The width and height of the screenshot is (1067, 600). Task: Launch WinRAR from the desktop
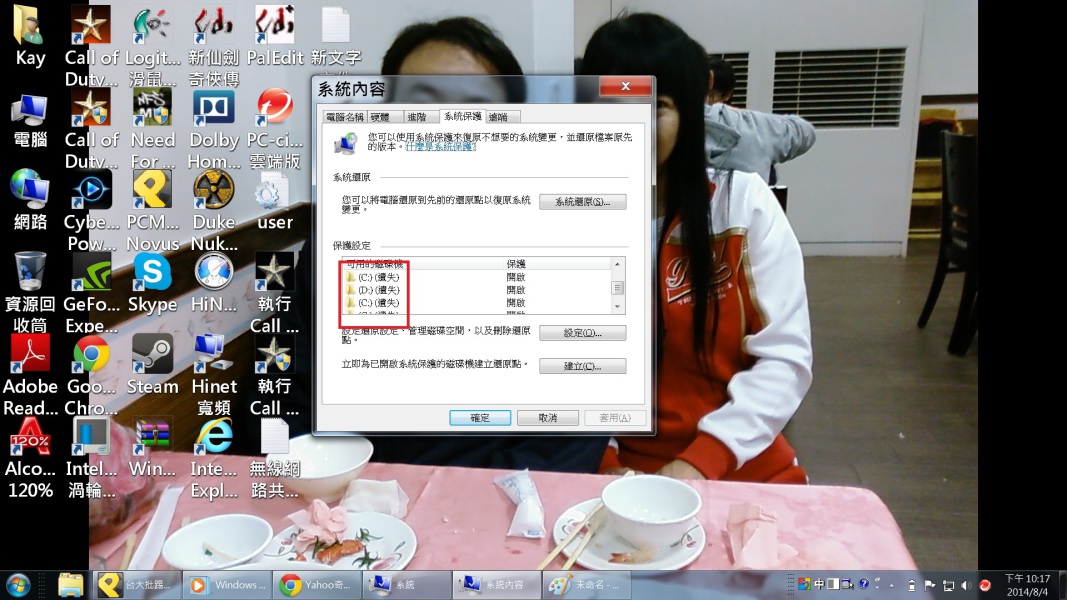coord(152,449)
